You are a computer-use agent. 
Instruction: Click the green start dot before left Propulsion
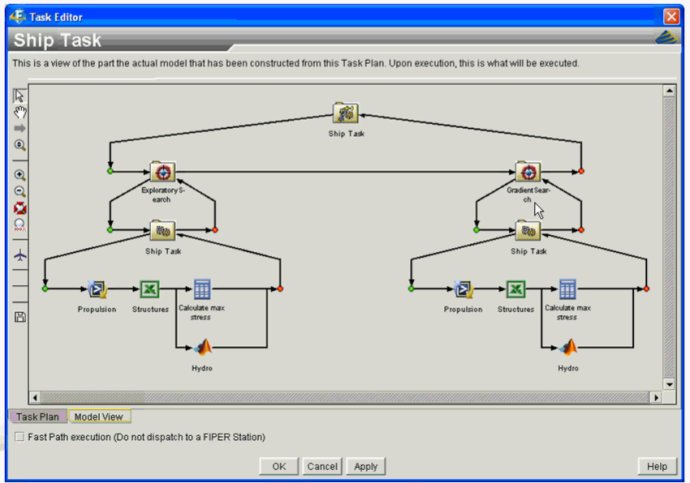click(44, 289)
